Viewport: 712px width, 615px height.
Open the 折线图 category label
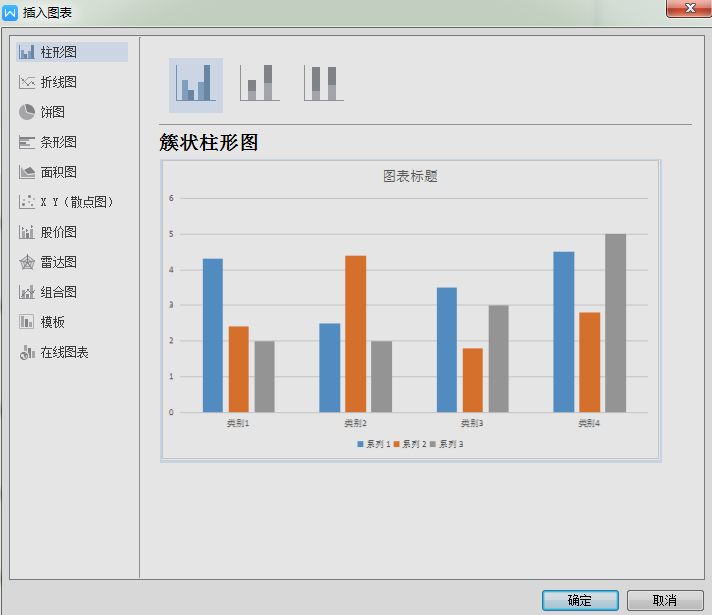(x=59, y=82)
